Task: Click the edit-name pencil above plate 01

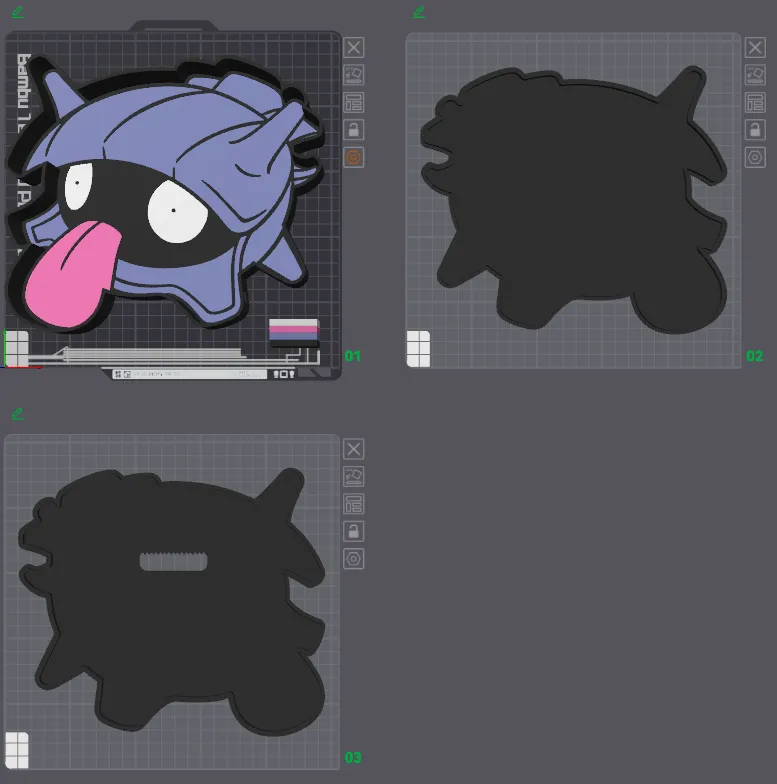Action: (x=18, y=12)
